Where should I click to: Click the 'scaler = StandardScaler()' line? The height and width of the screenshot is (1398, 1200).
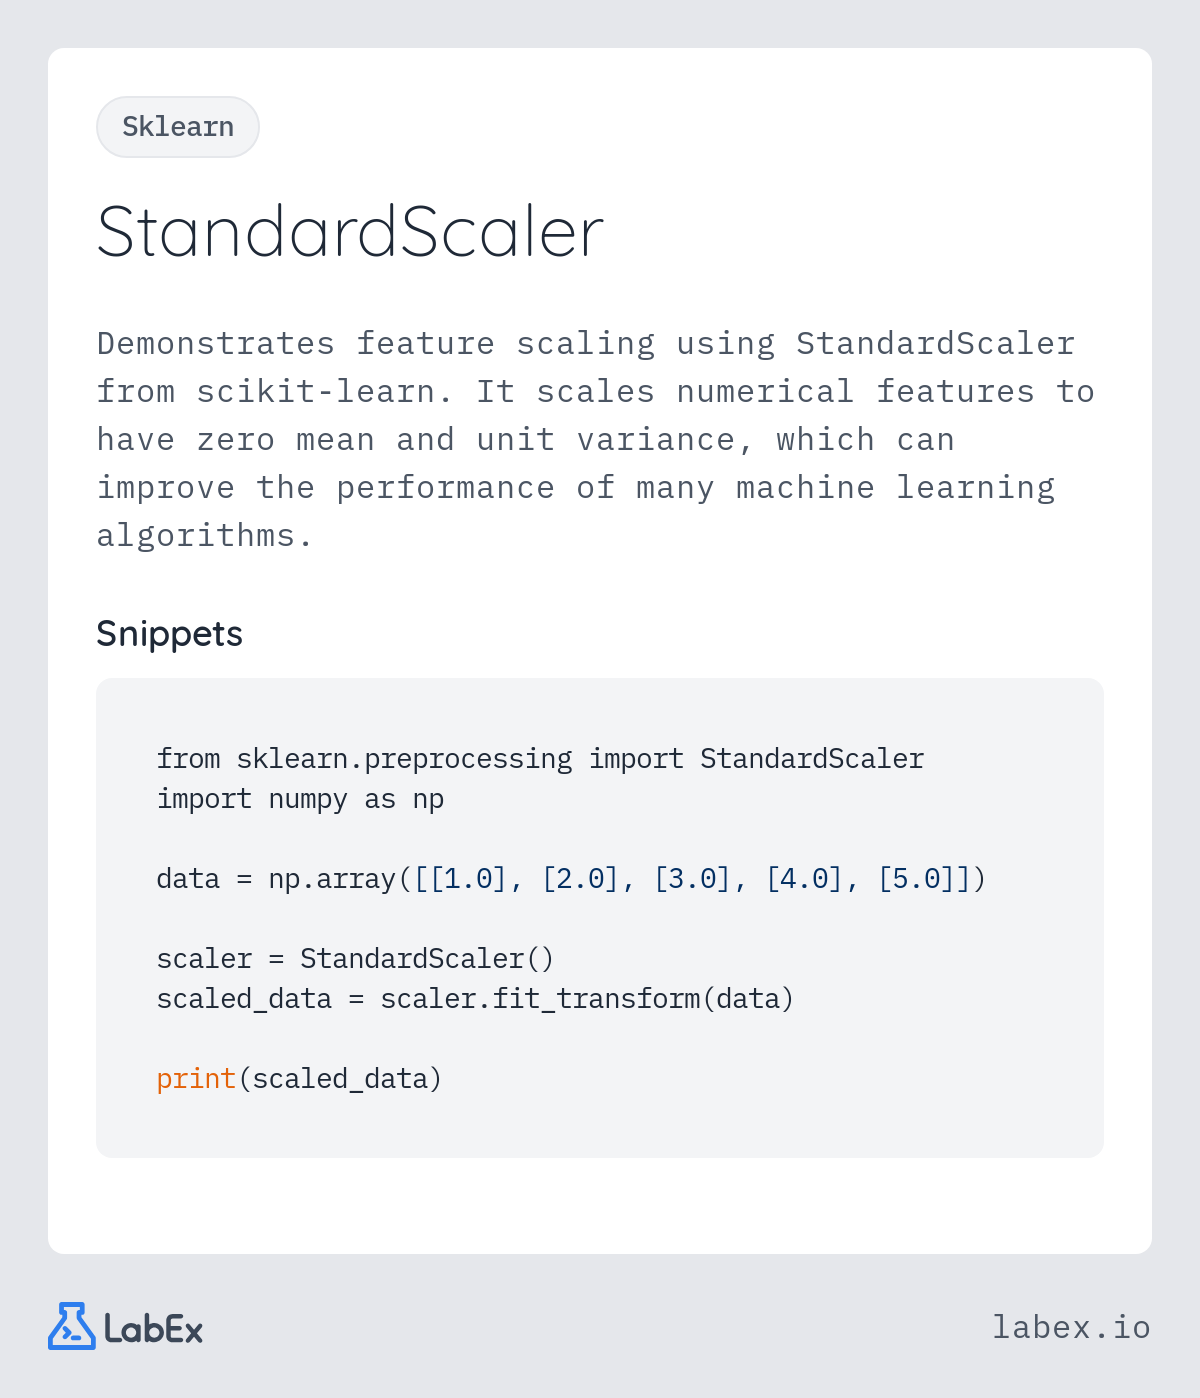click(355, 959)
